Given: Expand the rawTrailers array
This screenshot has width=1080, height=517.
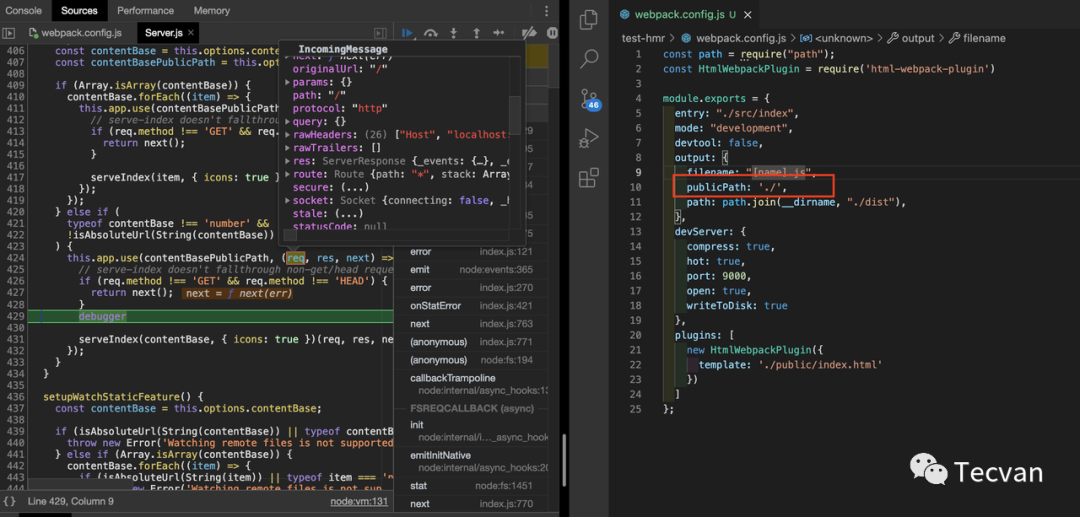Looking at the screenshot, I should pyautogui.click(x=288, y=147).
